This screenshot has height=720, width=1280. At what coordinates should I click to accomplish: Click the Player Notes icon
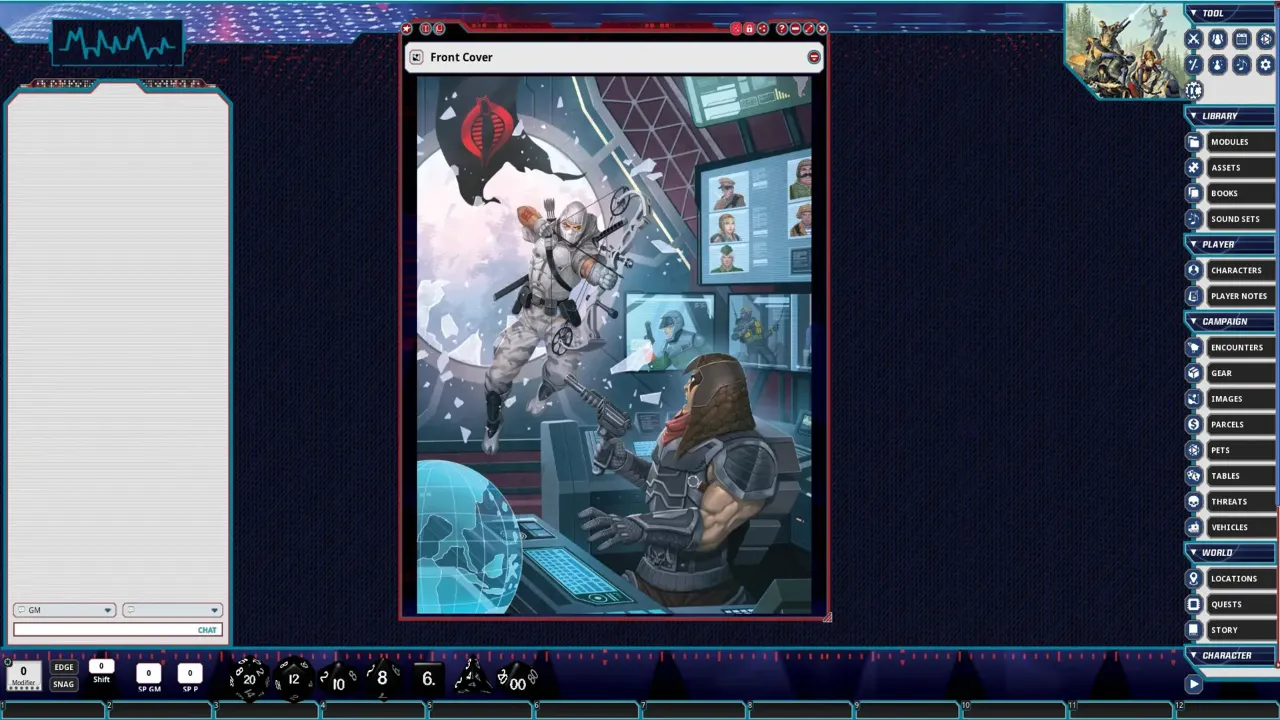click(1193, 296)
